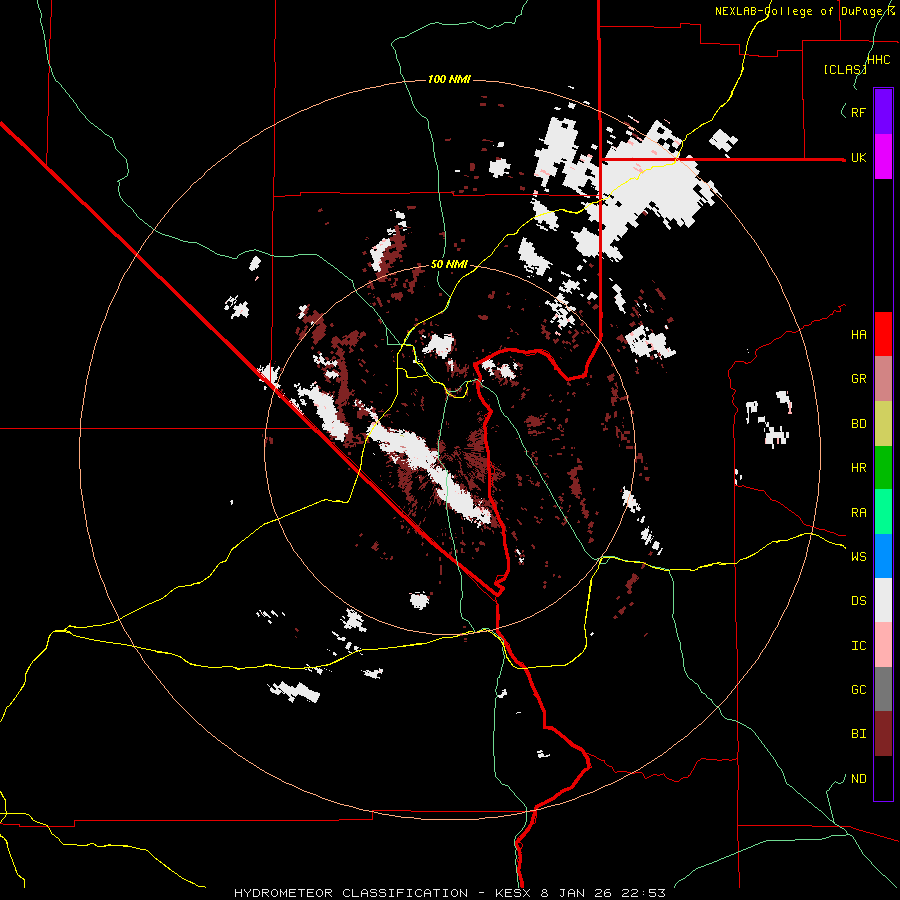Select the IC light pink legend swatch
The image size is (900, 900).
(x=883, y=645)
